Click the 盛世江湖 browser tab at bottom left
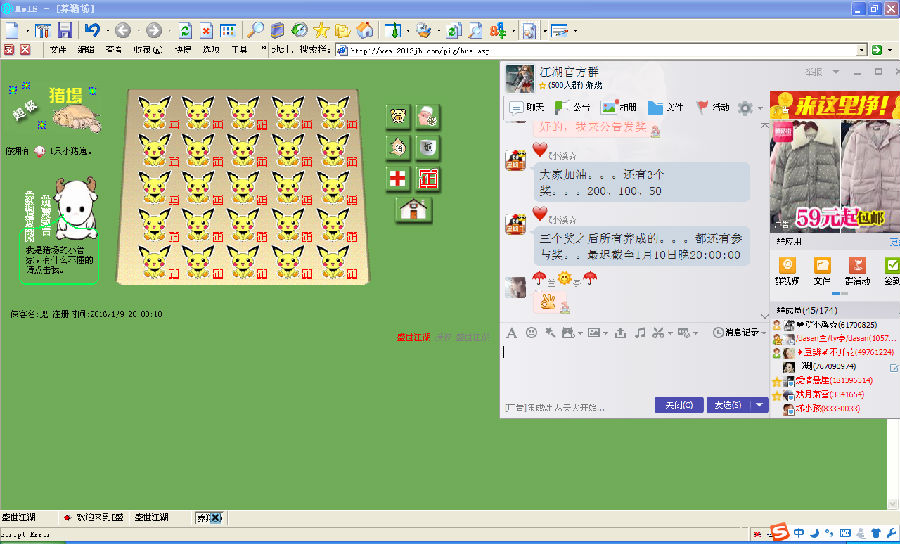The height and width of the screenshot is (544, 900). click(x=18, y=518)
